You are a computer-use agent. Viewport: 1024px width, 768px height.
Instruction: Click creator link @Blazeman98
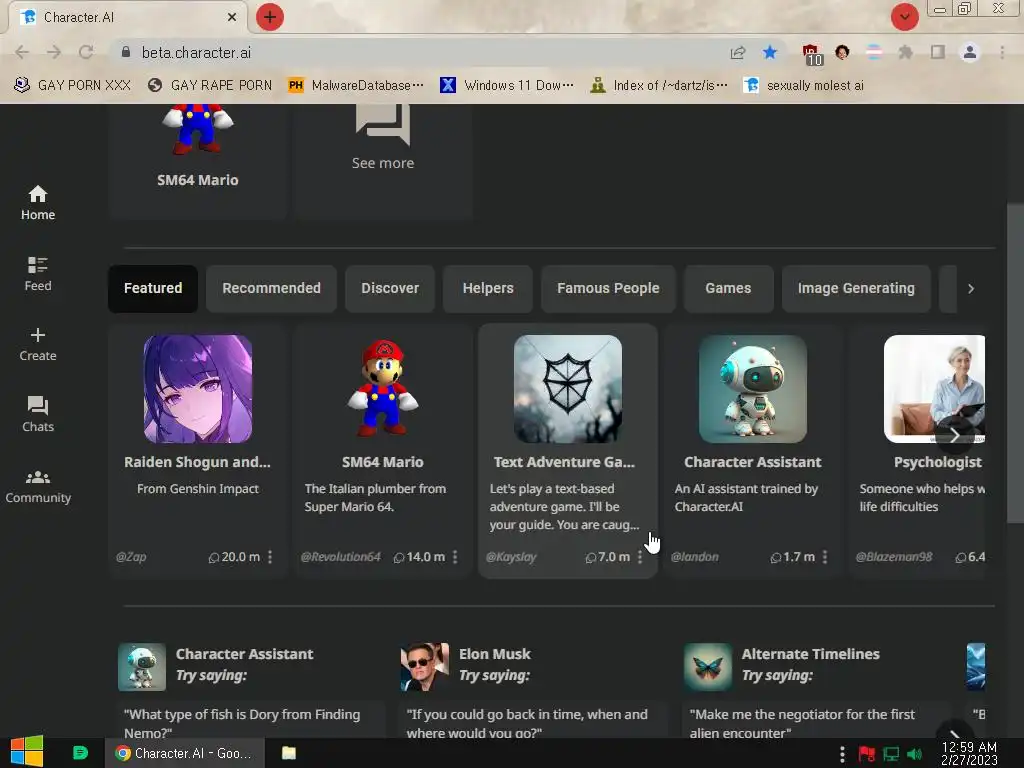pyautogui.click(x=893, y=557)
